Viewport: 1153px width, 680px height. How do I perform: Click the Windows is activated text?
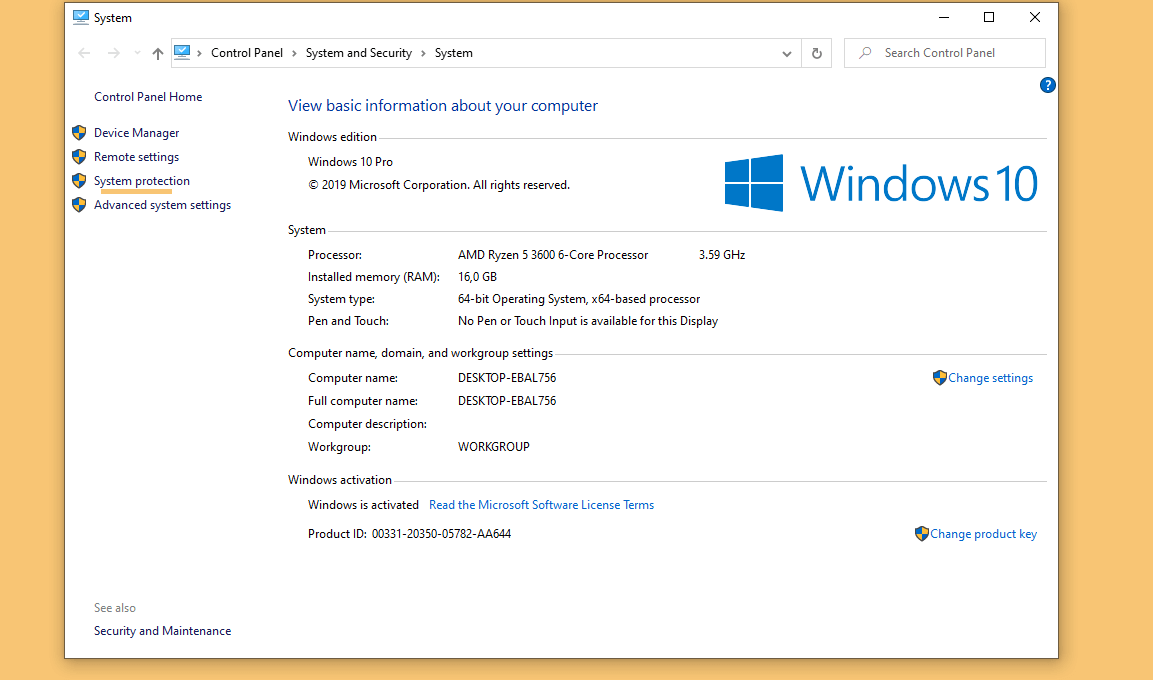click(363, 505)
